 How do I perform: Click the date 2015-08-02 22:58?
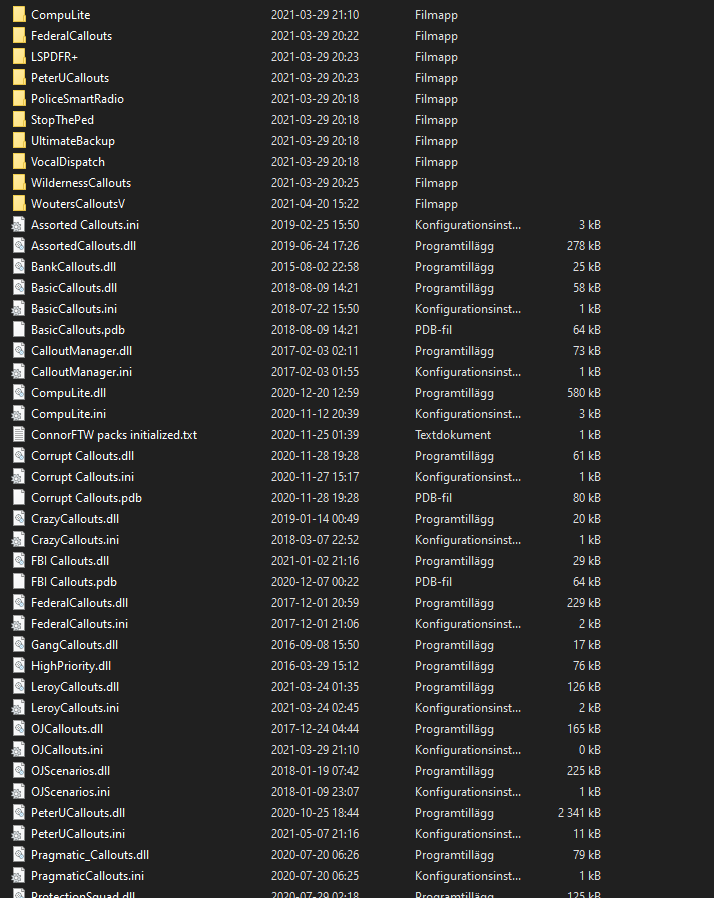(315, 267)
